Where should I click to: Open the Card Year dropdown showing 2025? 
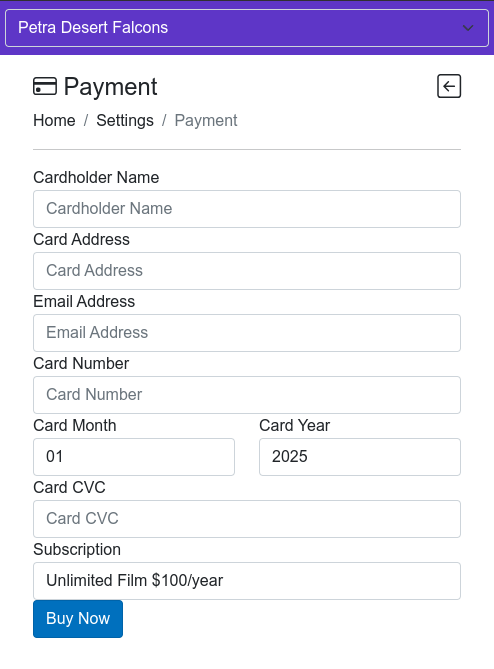360,457
